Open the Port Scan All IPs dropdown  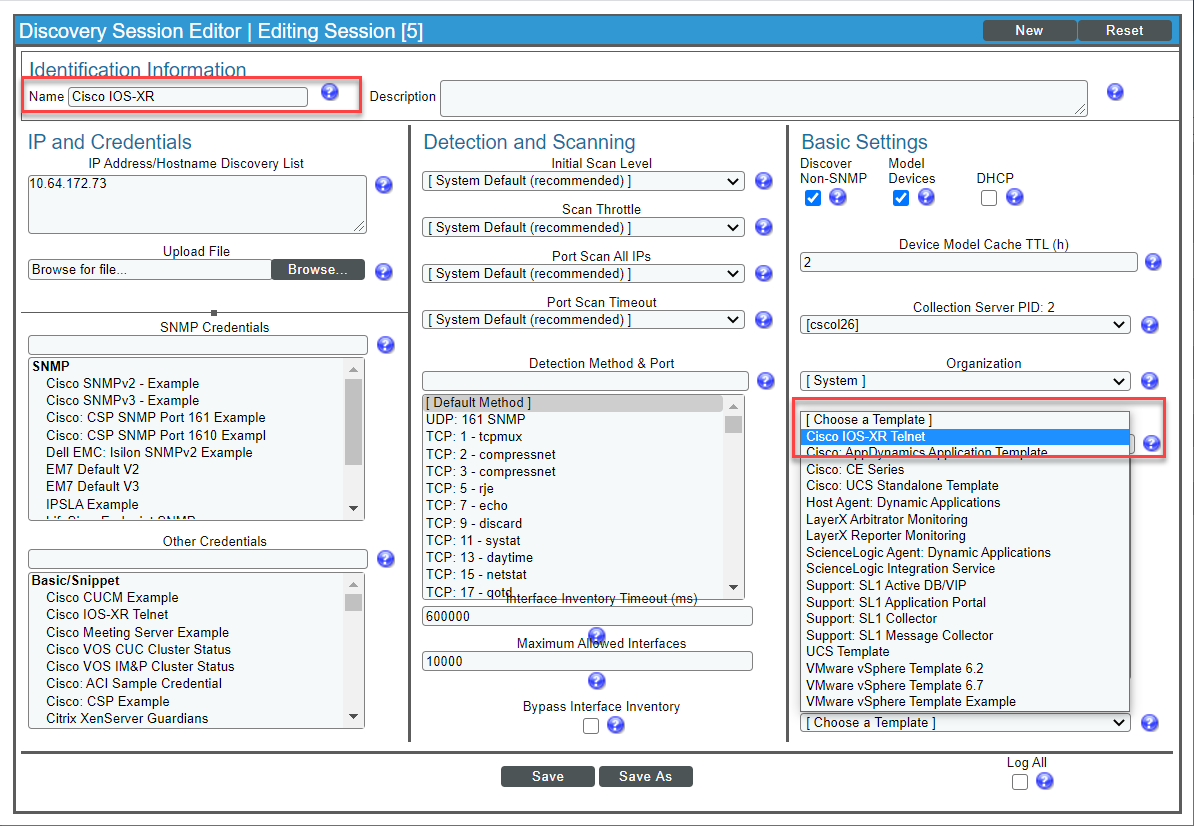[x=583, y=274]
